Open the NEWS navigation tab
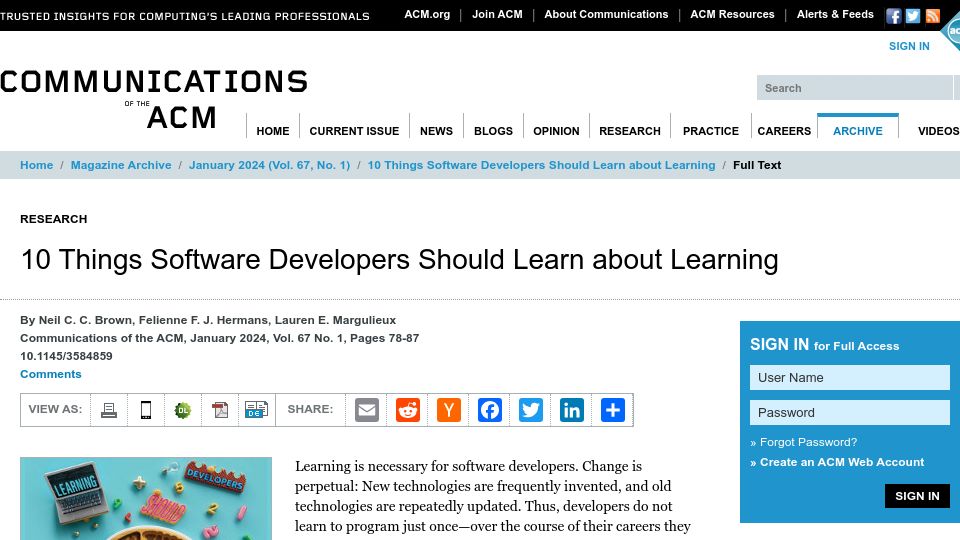Screen dimensions: 960x540 [x=437, y=131]
